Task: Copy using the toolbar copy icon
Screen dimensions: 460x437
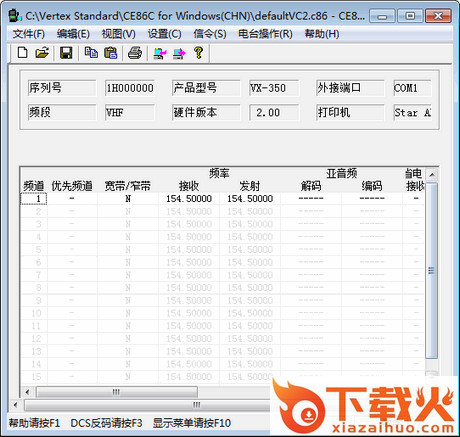Action: click(x=91, y=53)
